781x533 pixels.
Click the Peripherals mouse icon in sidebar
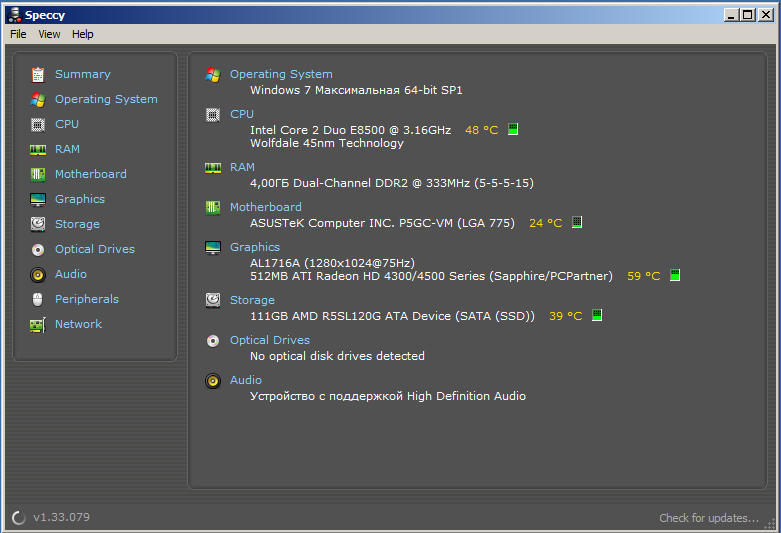pyautogui.click(x=38, y=299)
